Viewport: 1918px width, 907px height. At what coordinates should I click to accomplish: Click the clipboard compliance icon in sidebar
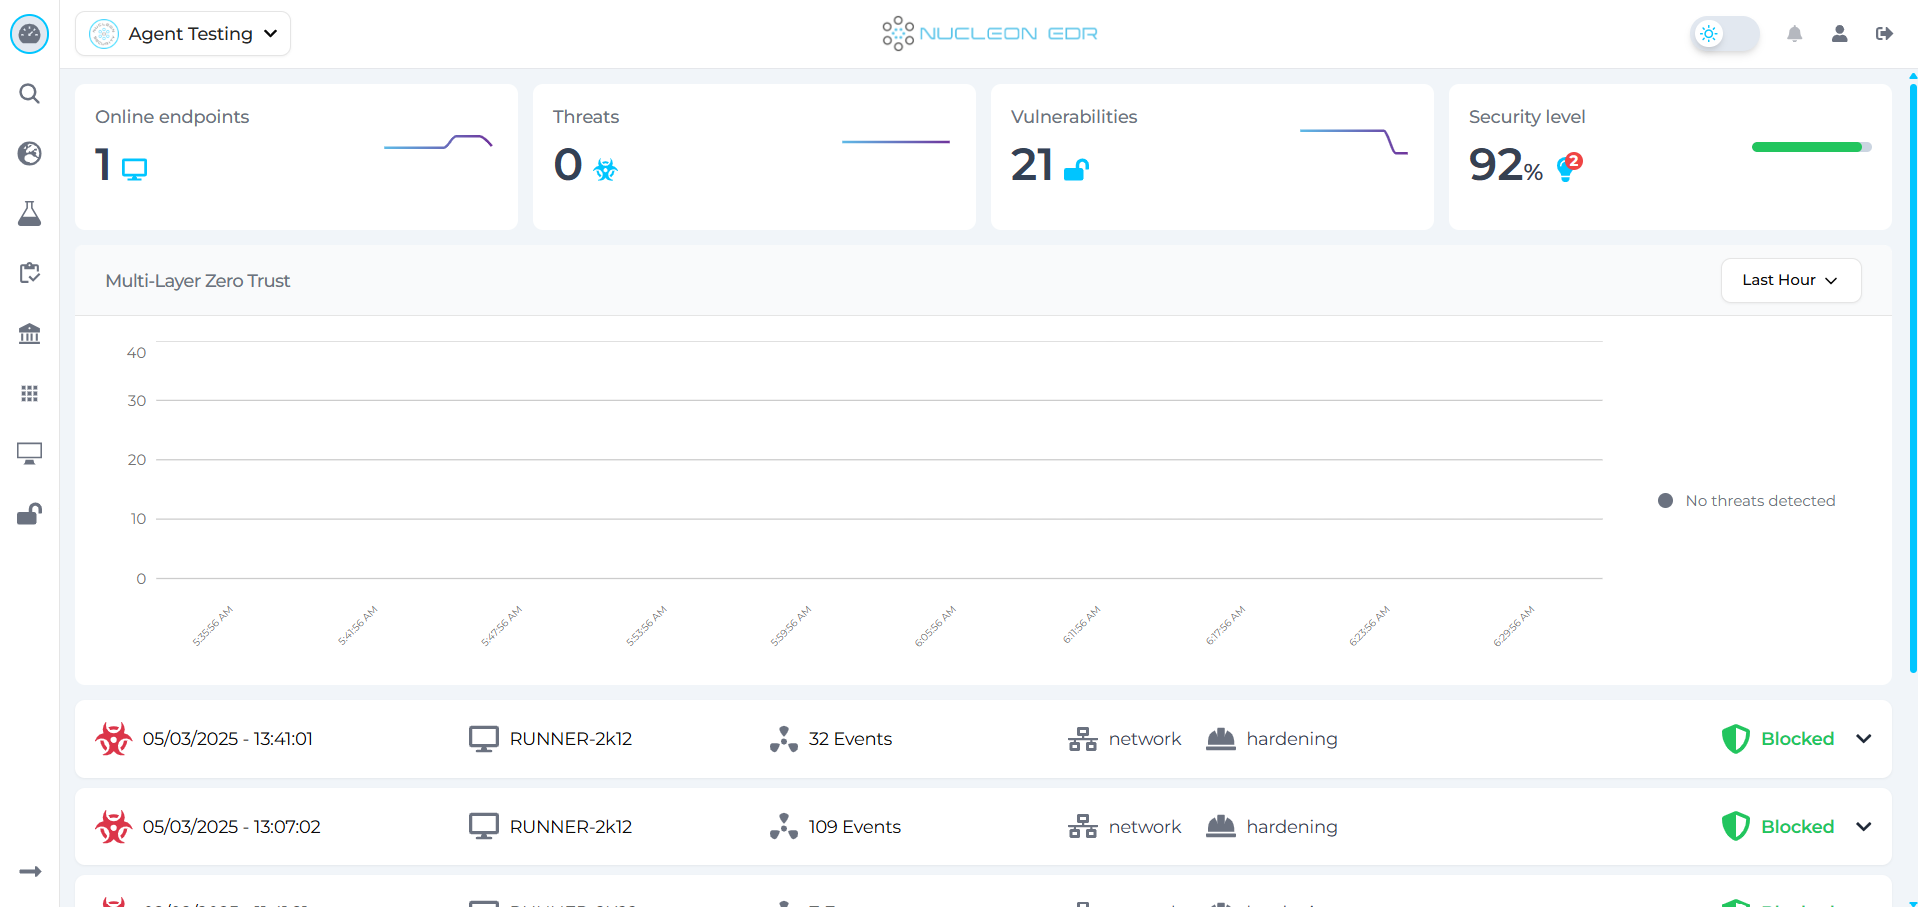click(29, 273)
